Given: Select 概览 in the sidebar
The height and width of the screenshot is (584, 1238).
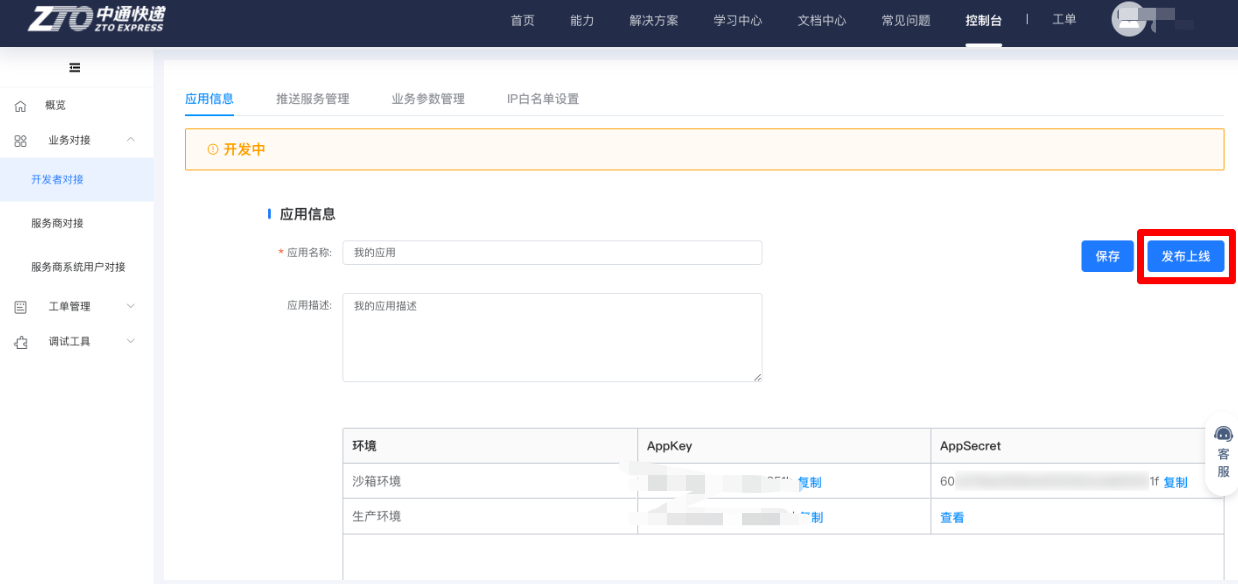Looking at the screenshot, I should tap(55, 105).
